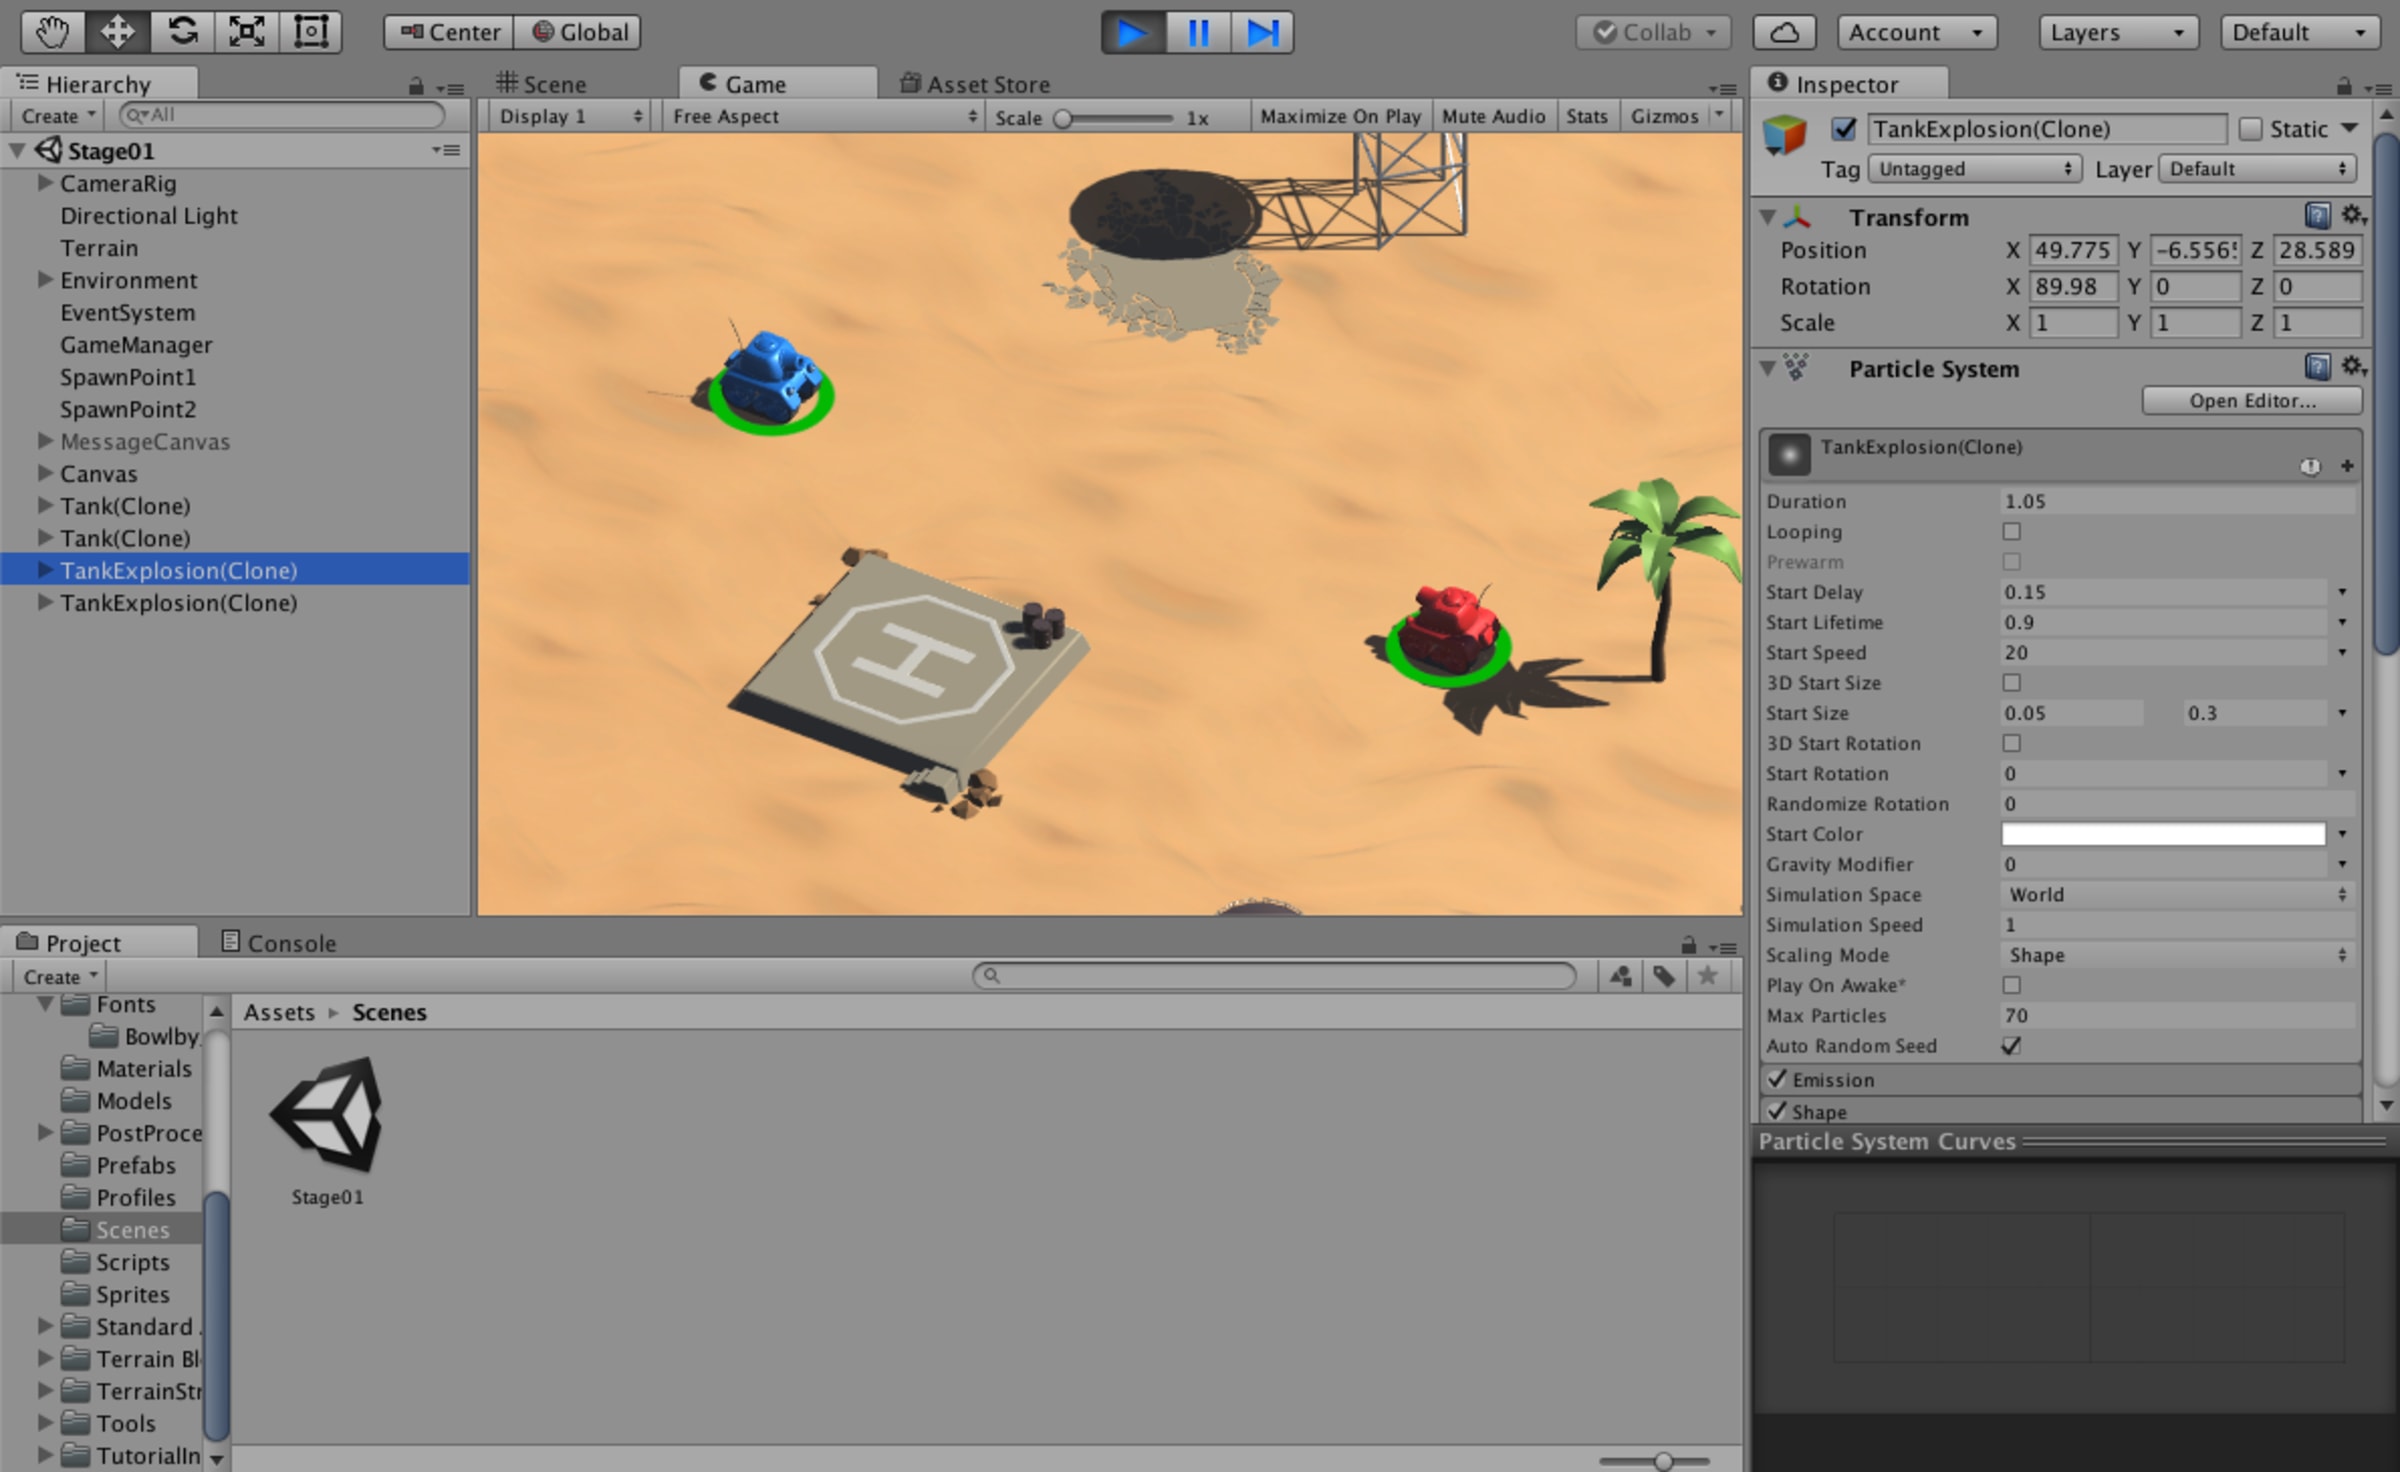Select the Scale tool icon
The width and height of the screenshot is (2400, 1472).
[246, 32]
